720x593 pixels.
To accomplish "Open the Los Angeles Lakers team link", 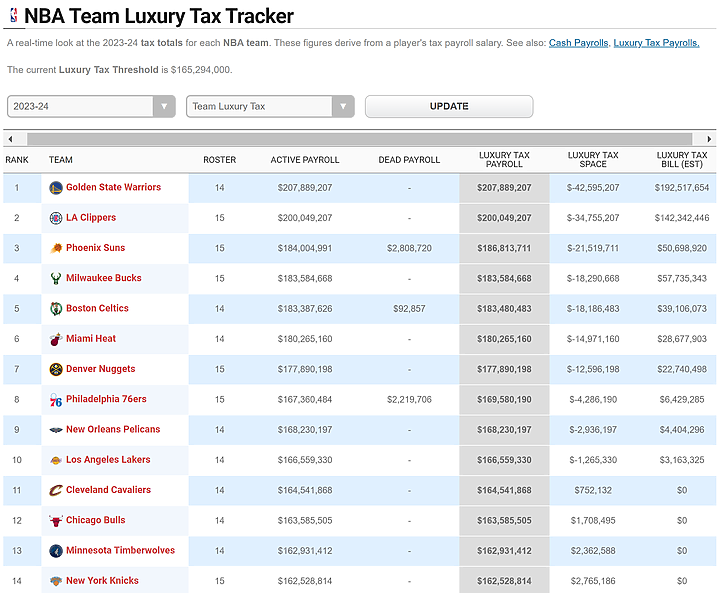I will pyautogui.click(x=108, y=459).
